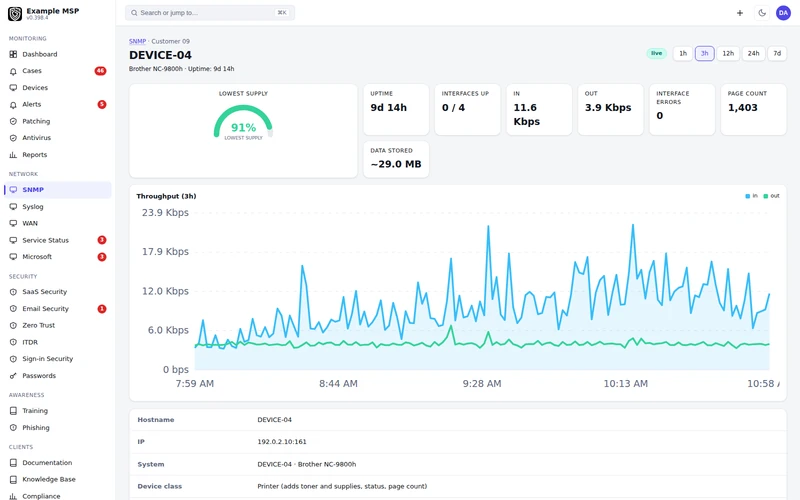Click the Reports bar chart icon
The image size is (800, 500).
13,155
